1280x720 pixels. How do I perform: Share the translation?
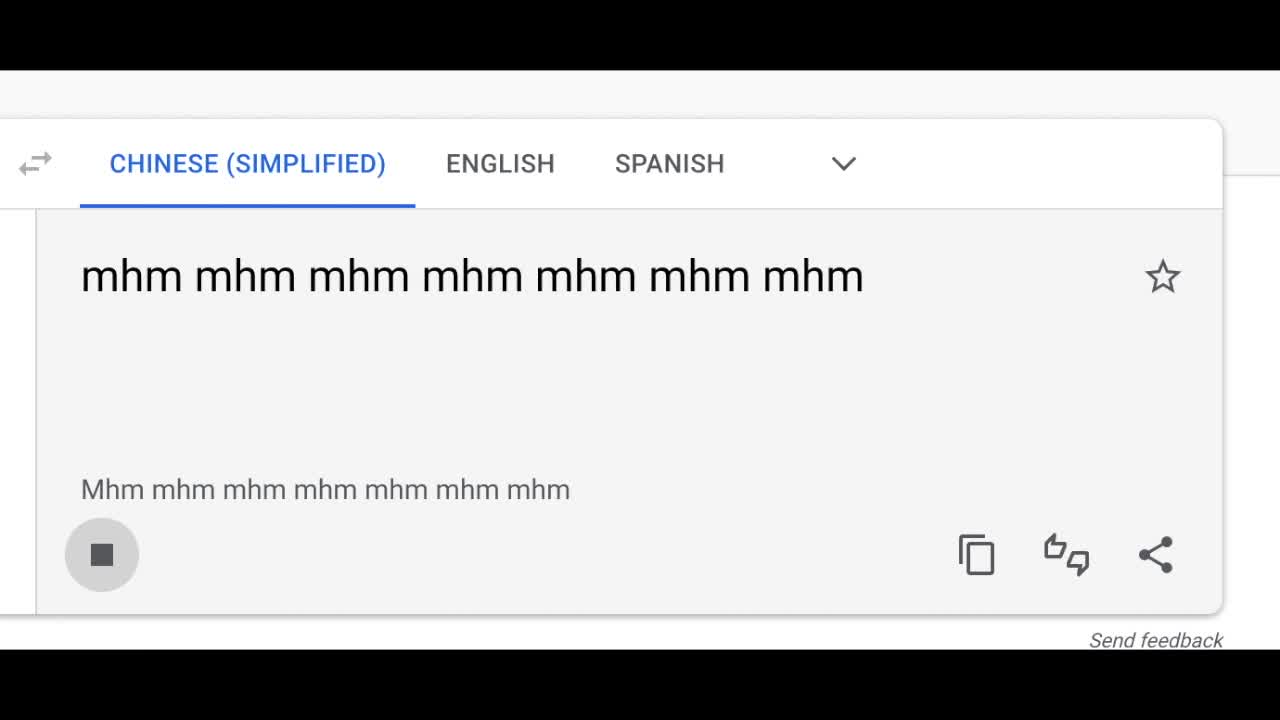pos(1155,554)
